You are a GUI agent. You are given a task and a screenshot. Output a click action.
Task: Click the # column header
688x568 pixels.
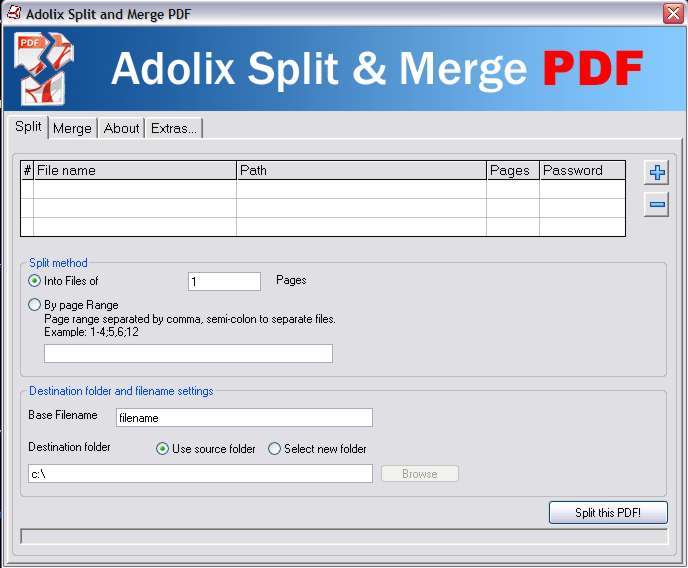(27, 170)
